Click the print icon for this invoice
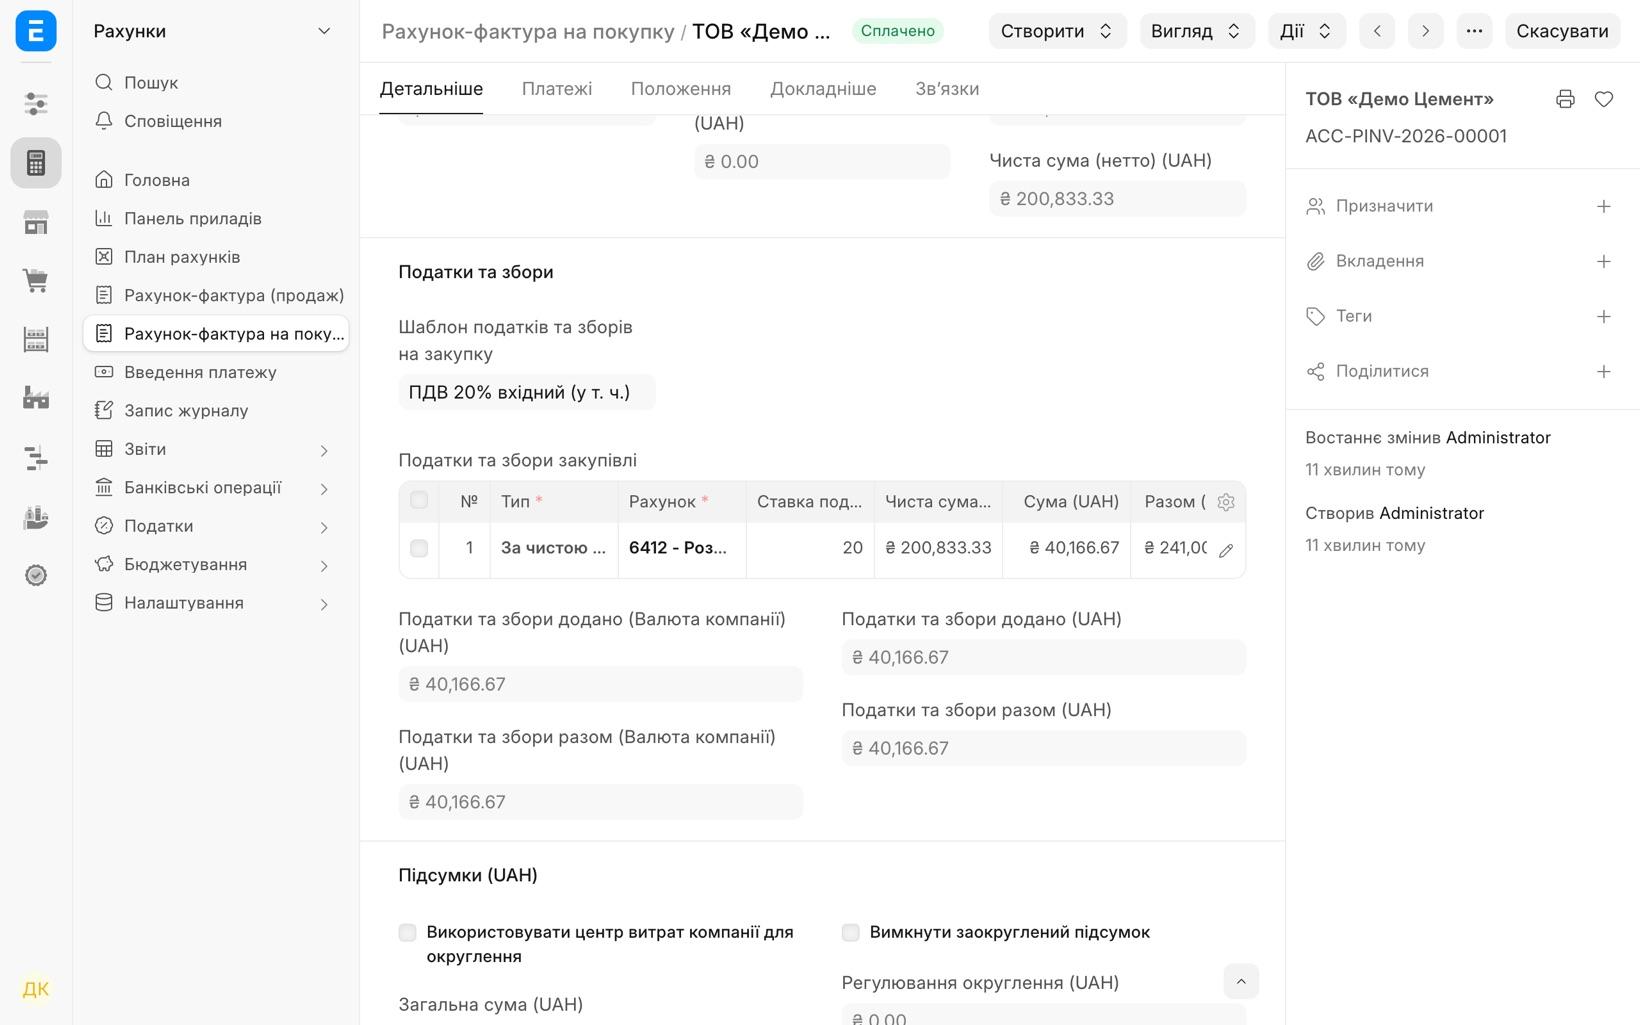 [1565, 99]
